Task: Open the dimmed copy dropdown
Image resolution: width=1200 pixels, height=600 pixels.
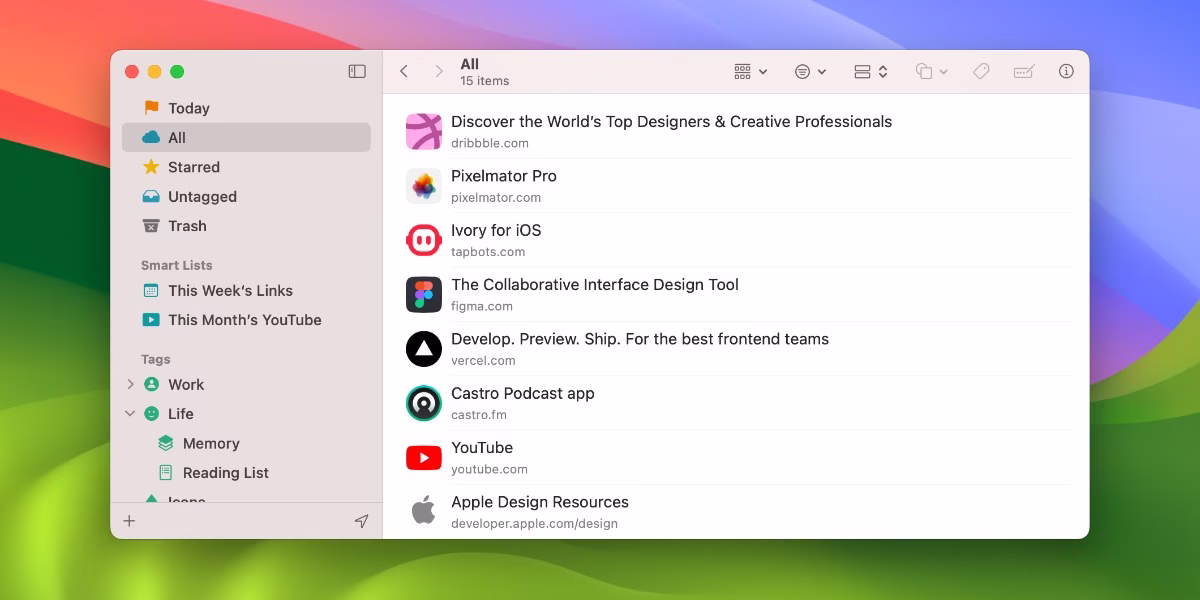Action: click(x=931, y=71)
